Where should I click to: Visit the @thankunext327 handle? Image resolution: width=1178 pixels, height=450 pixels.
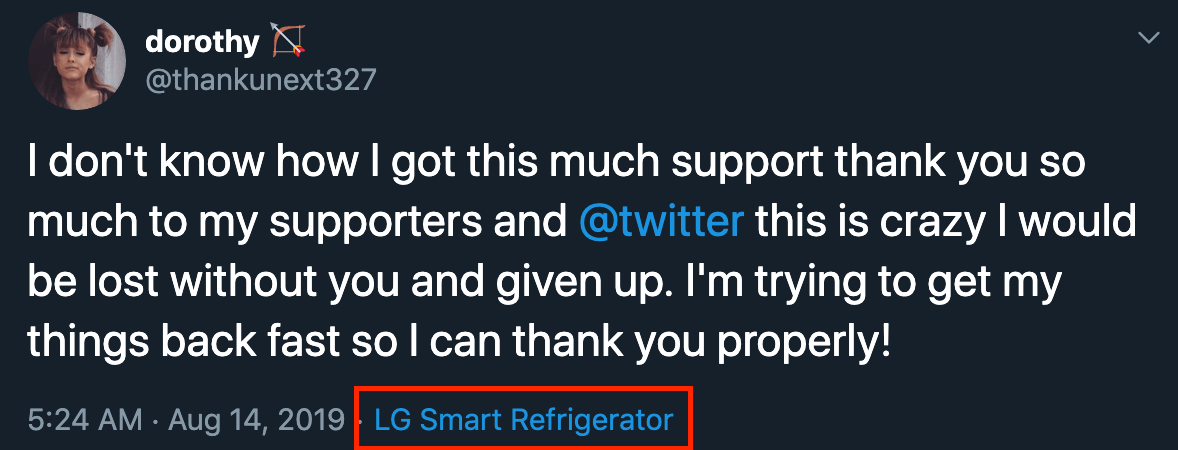[261, 79]
